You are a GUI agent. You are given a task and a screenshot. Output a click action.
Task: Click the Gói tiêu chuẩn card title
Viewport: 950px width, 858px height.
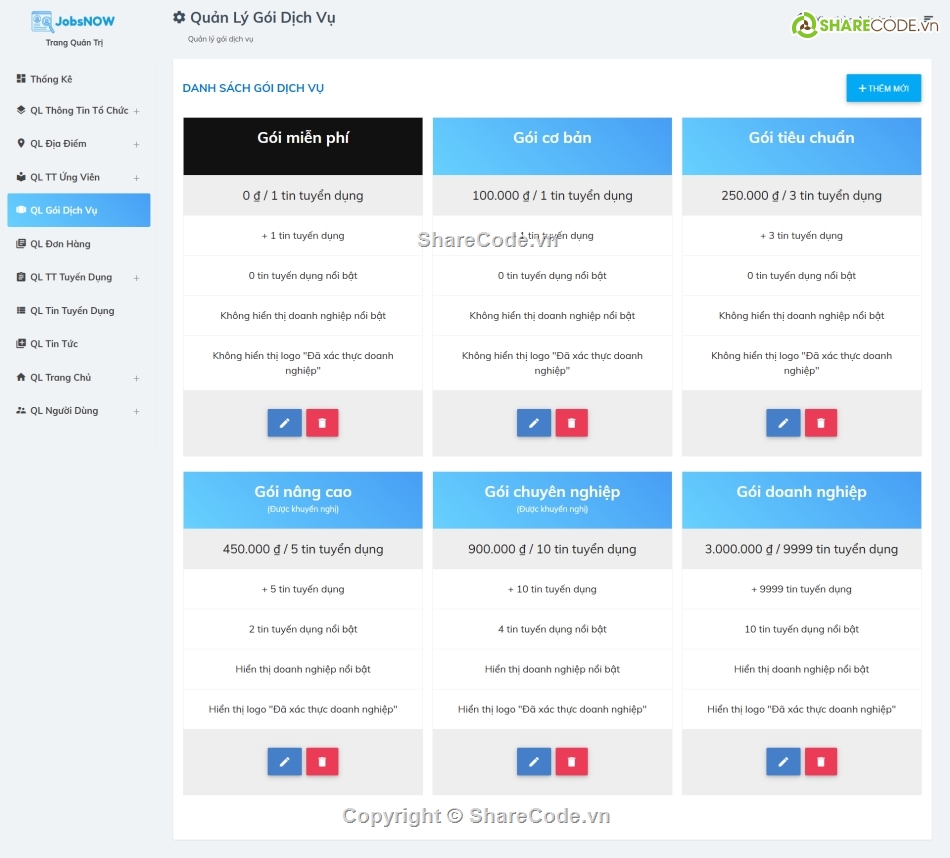click(x=802, y=138)
